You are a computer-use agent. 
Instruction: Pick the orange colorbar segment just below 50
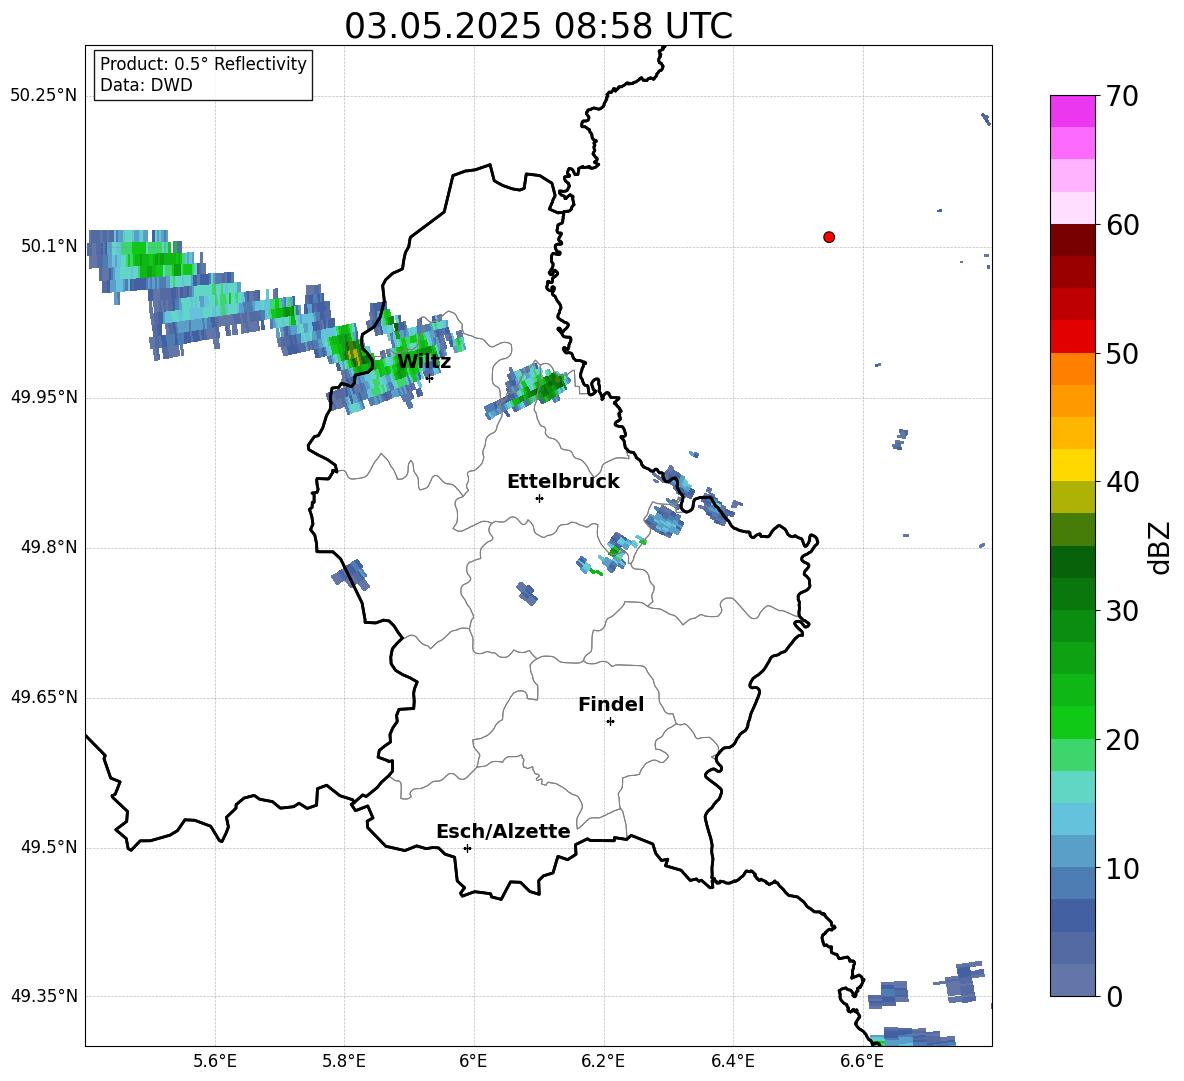click(1072, 368)
